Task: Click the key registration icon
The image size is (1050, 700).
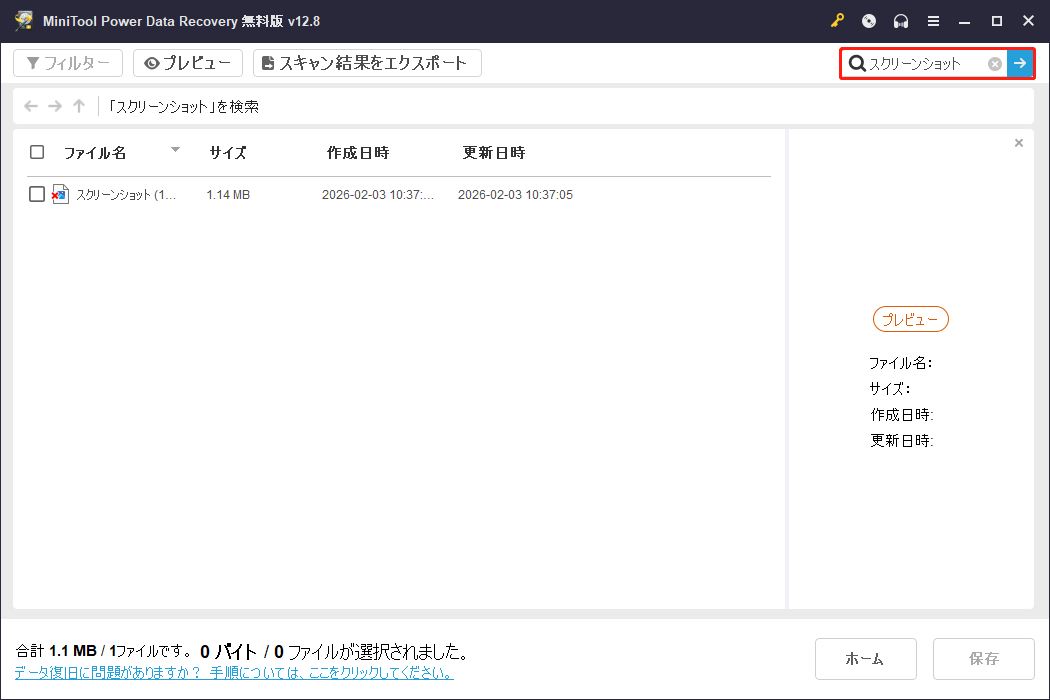Action: point(837,21)
